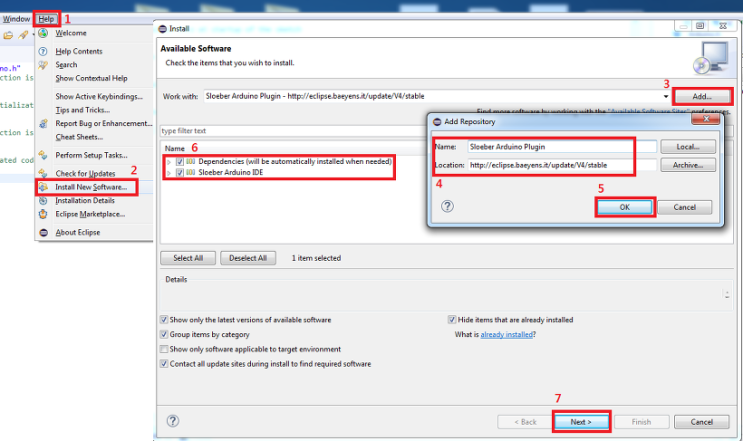Click the Name column header
Image resolution: width=743 pixels, height=441 pixels.
click(x=175, y=148)
